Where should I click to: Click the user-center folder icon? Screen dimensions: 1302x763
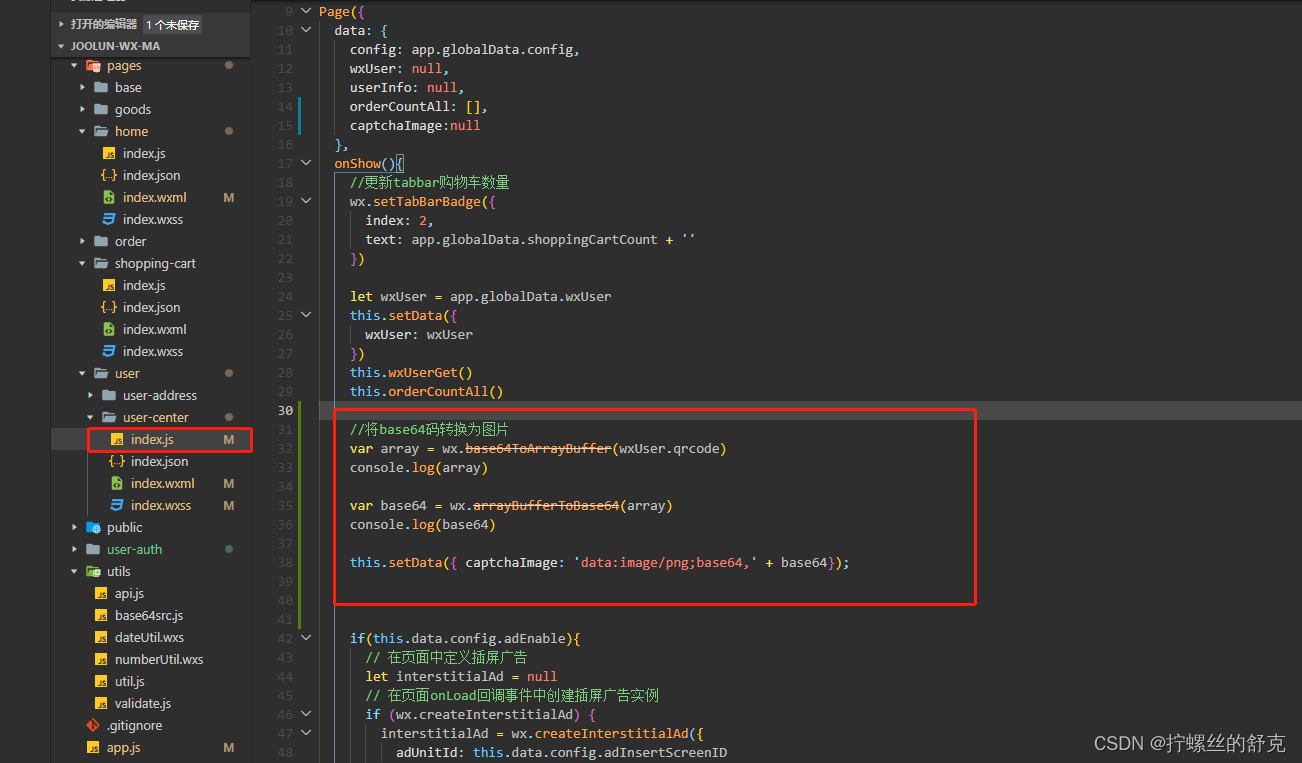coord(109,418)
